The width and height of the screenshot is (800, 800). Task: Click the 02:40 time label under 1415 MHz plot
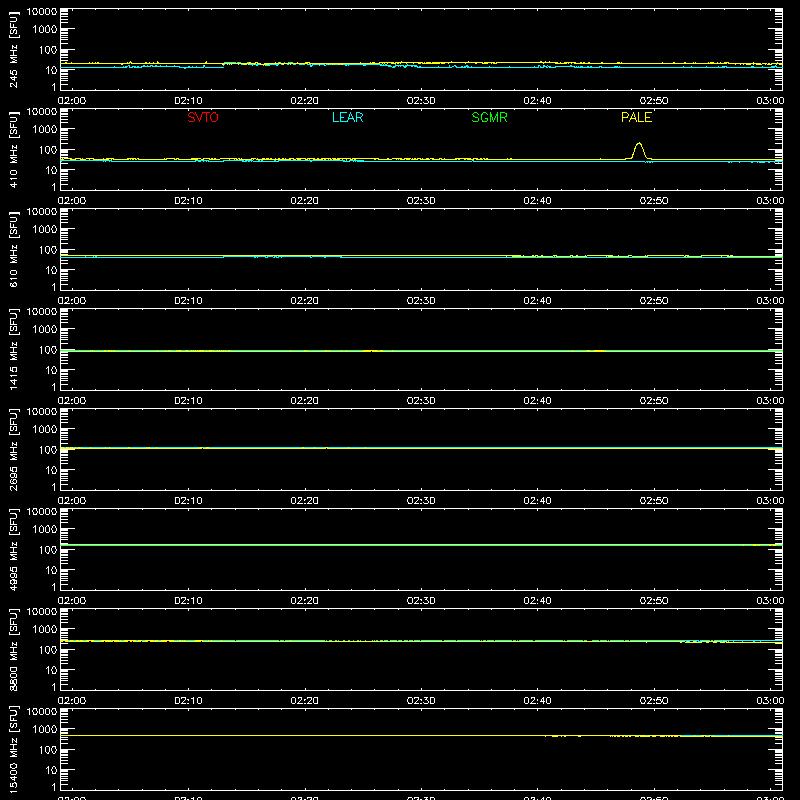537,401
